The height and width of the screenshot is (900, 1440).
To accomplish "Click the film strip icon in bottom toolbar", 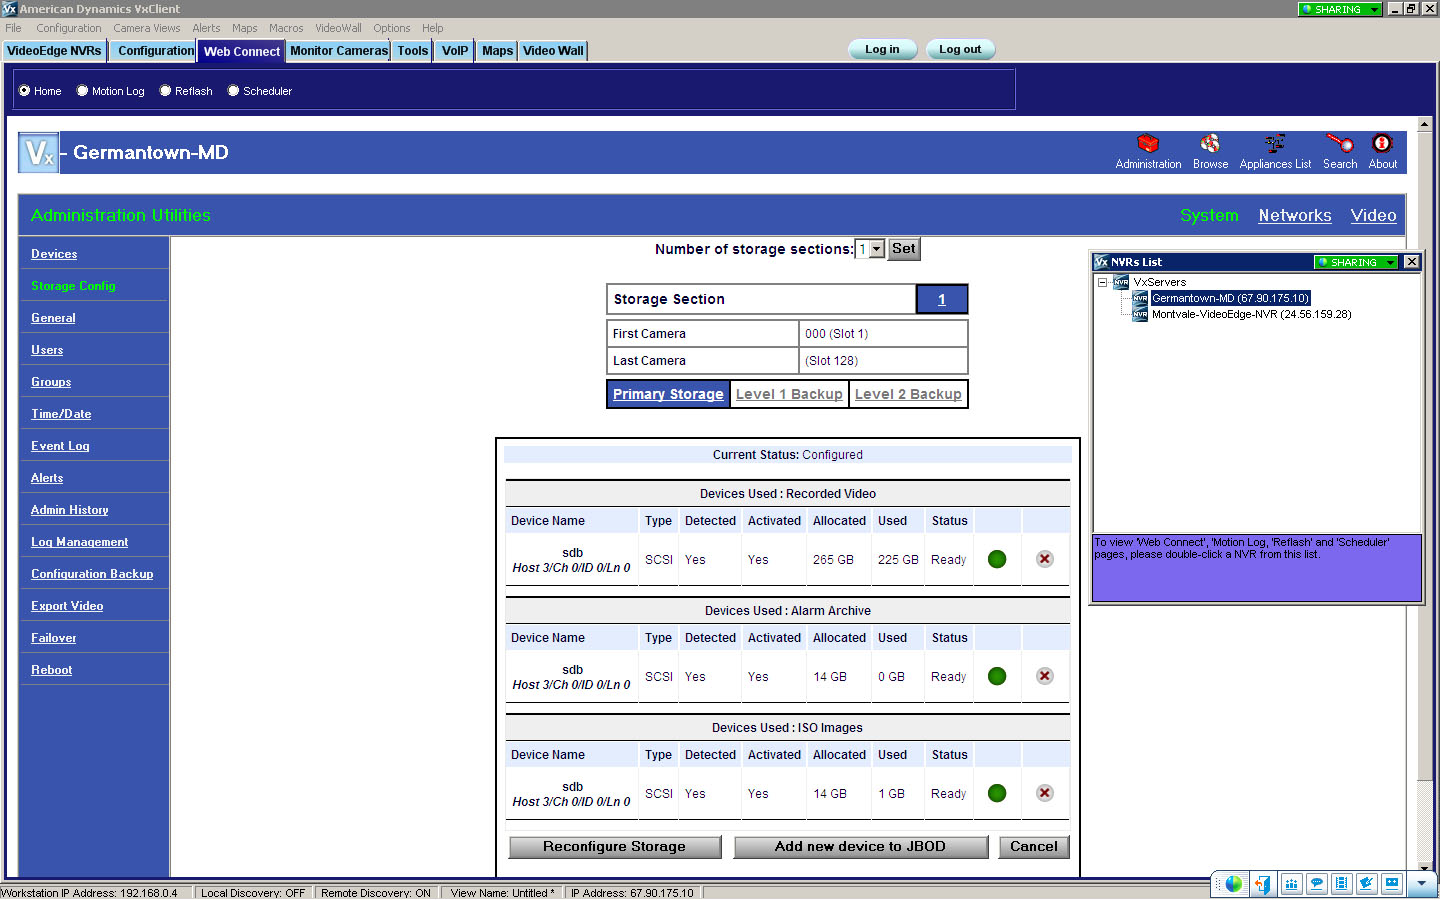I will [x=1341, y=884].
